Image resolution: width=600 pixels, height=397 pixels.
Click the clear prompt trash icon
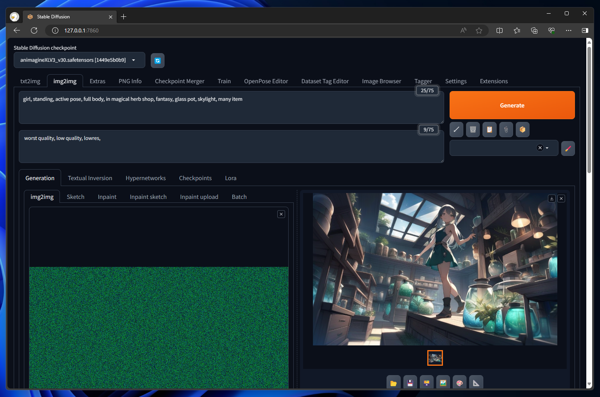click(x=473, y=130)
